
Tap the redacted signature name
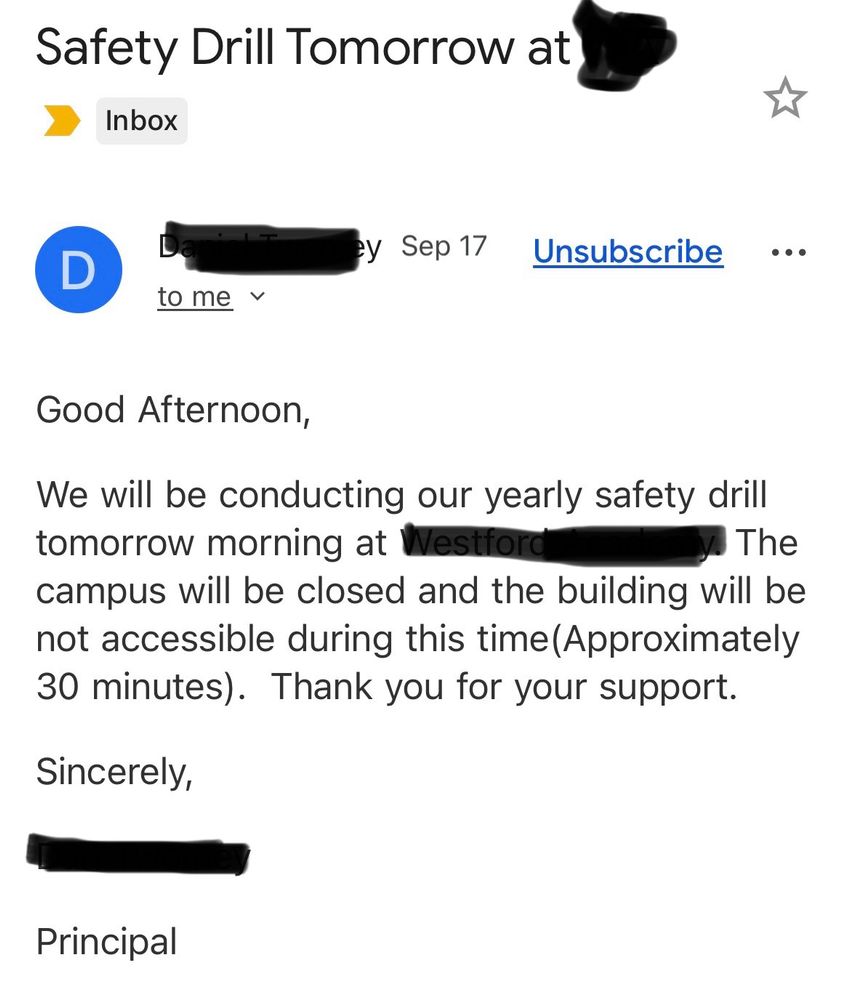click(138, 855)
